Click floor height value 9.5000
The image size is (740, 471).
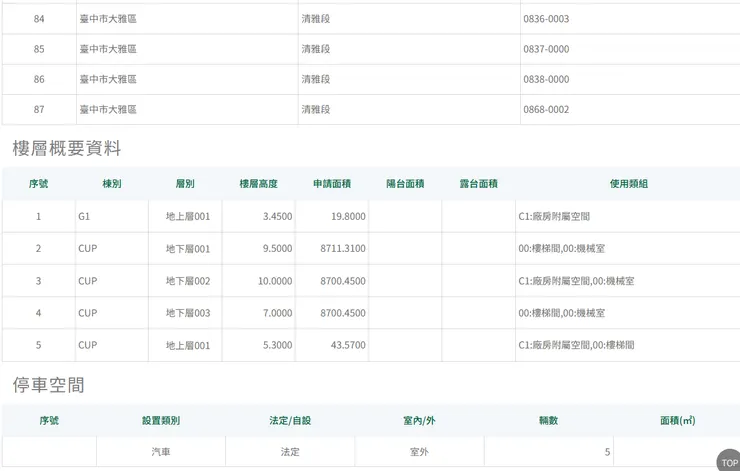pyautogui.click(x=278, y=249)
